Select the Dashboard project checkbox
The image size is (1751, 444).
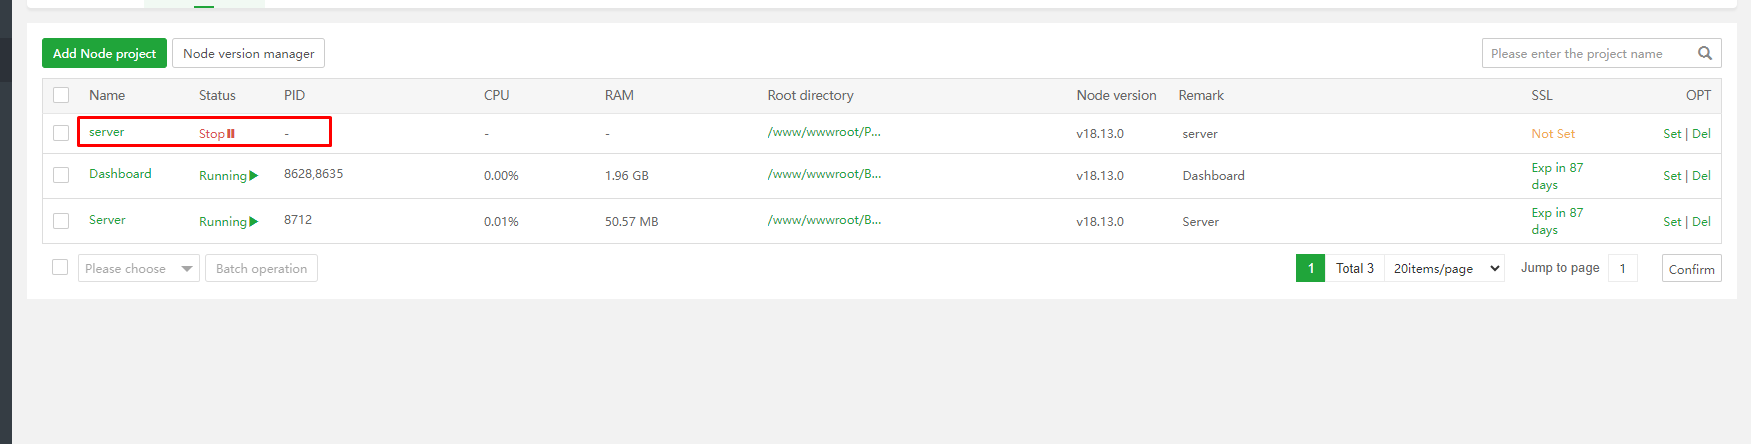point(61,175)
